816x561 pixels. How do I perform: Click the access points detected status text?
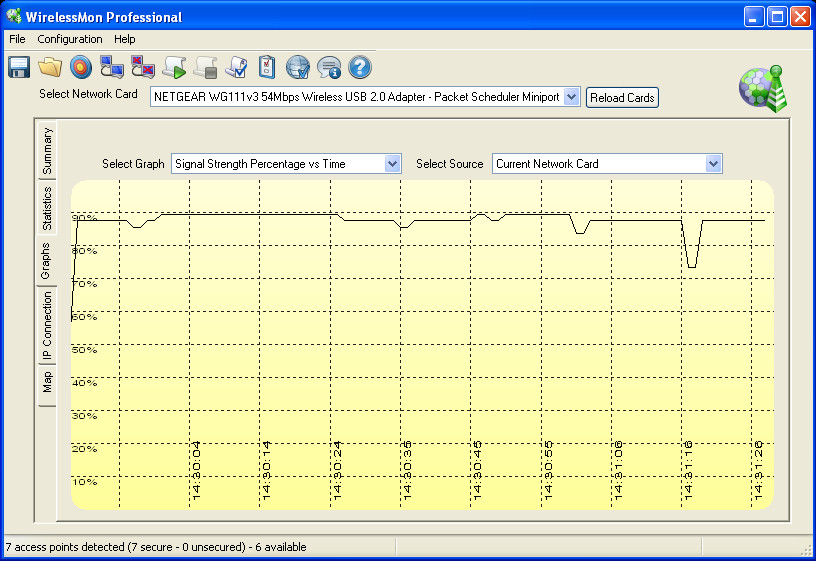(156, 547)
